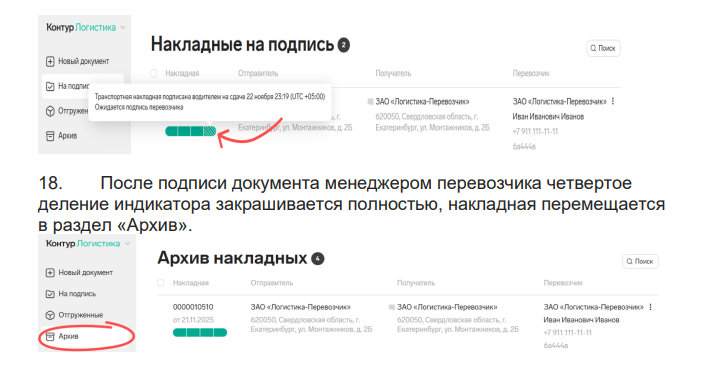Click the recipient address in the archive row
The height and width of the screenshot is (380, 708).
tap(458, 324)
